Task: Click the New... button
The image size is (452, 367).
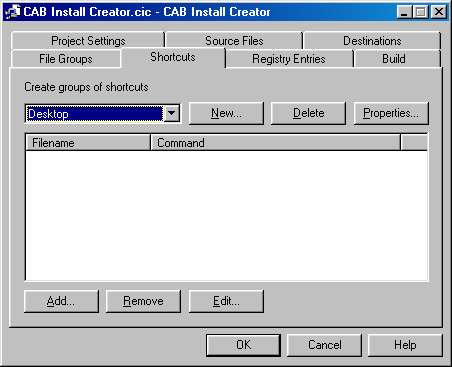Action: (x=226, y=113)
